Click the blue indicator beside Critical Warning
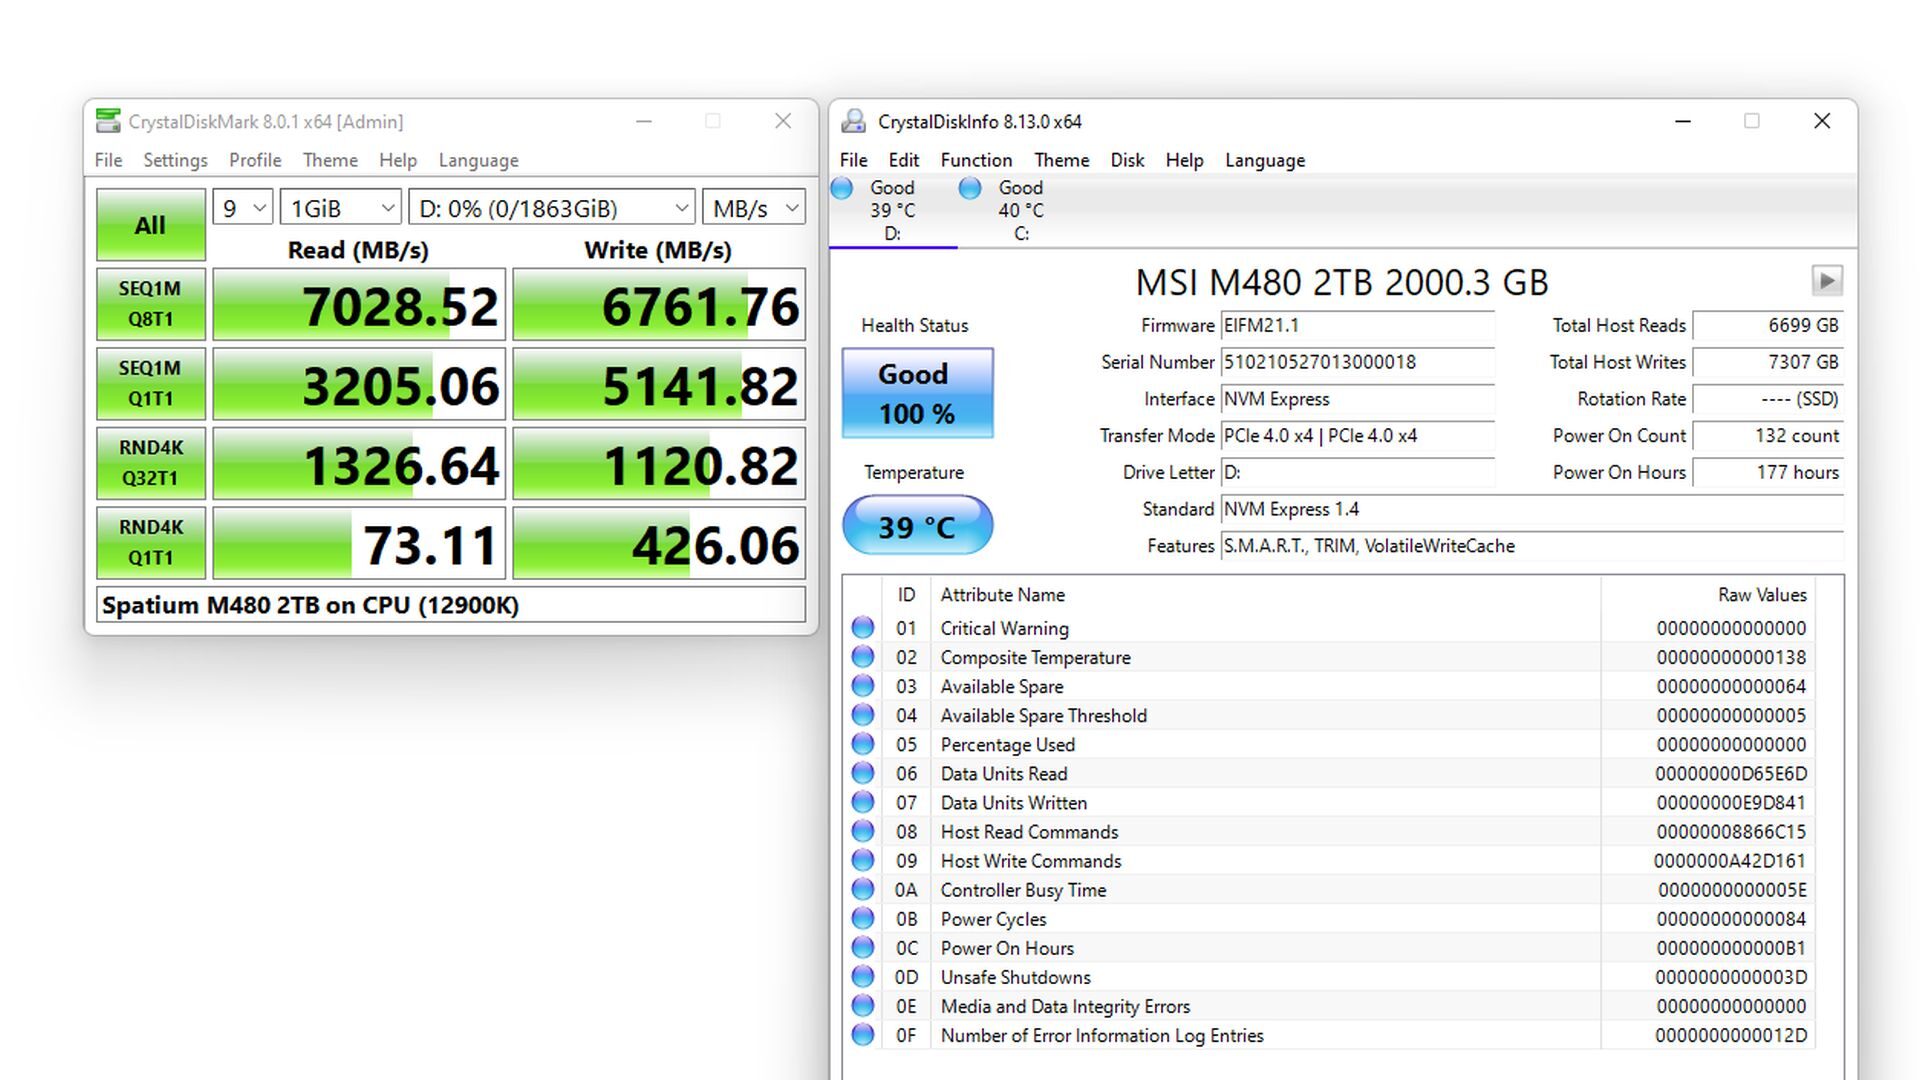1920x1080 pixels. pos(861,628)
